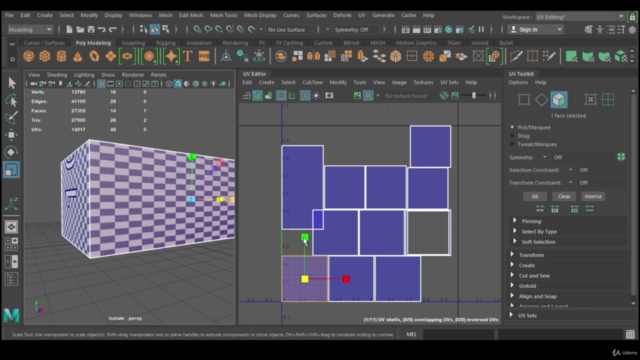Toggle UV Editor grid display icon
Viewport: 640px width, 360px height.
coord(305,96)
